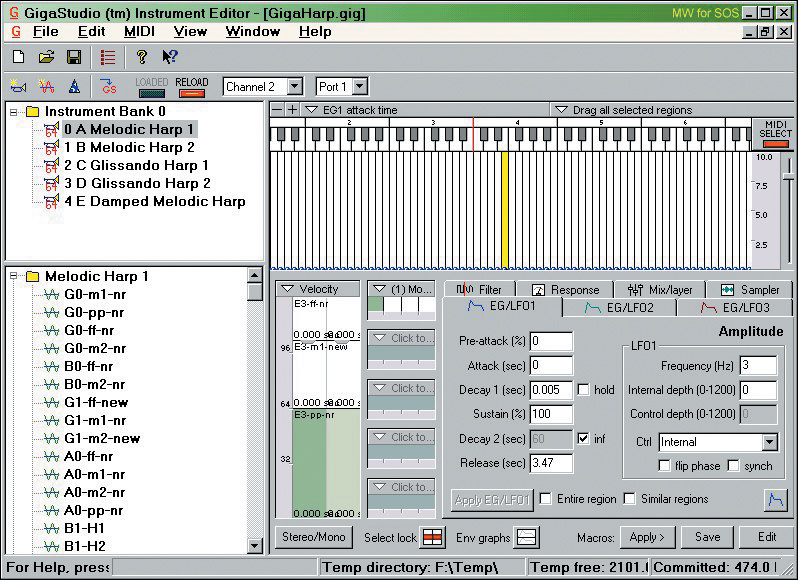Open a file with the folder icon
Viewport: 798px width, 580px height.
coord(46,58)
